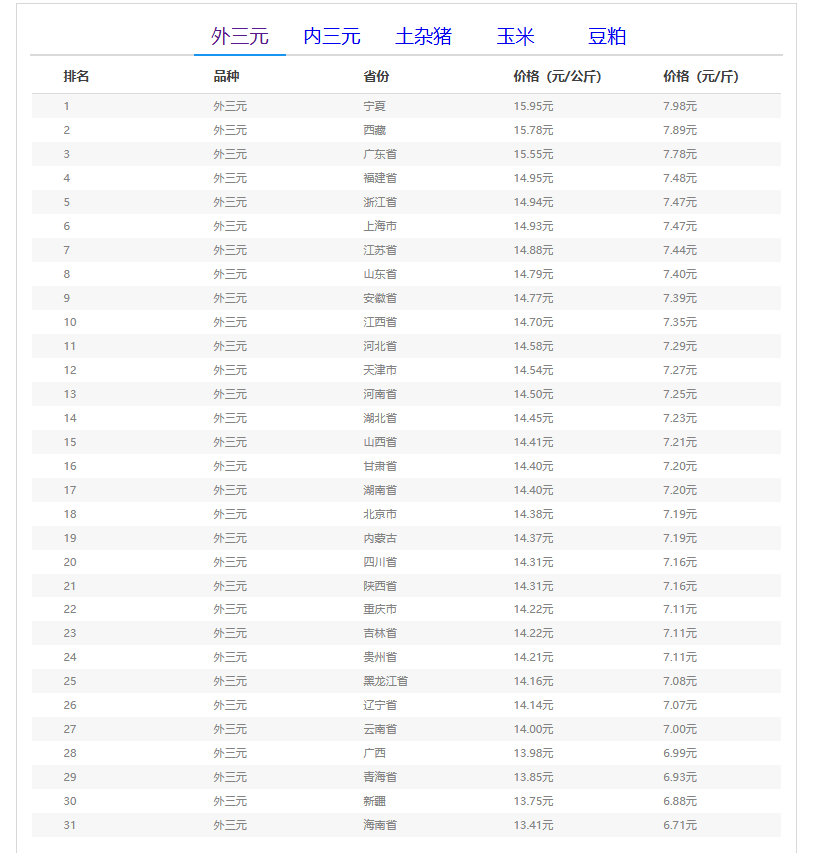The image size is (822, 853).
Task: Select province cell 山东省
Action: pos(380,274)
